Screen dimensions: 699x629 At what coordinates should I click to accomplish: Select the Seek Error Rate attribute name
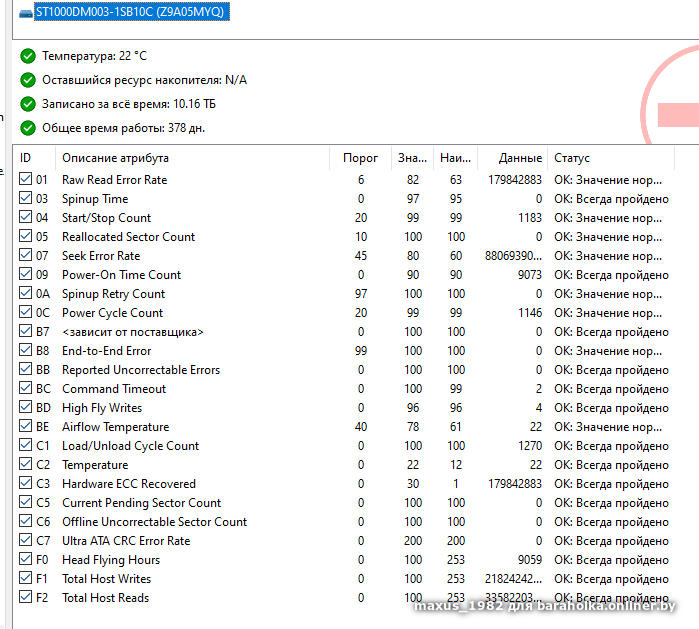click(101, 256)
